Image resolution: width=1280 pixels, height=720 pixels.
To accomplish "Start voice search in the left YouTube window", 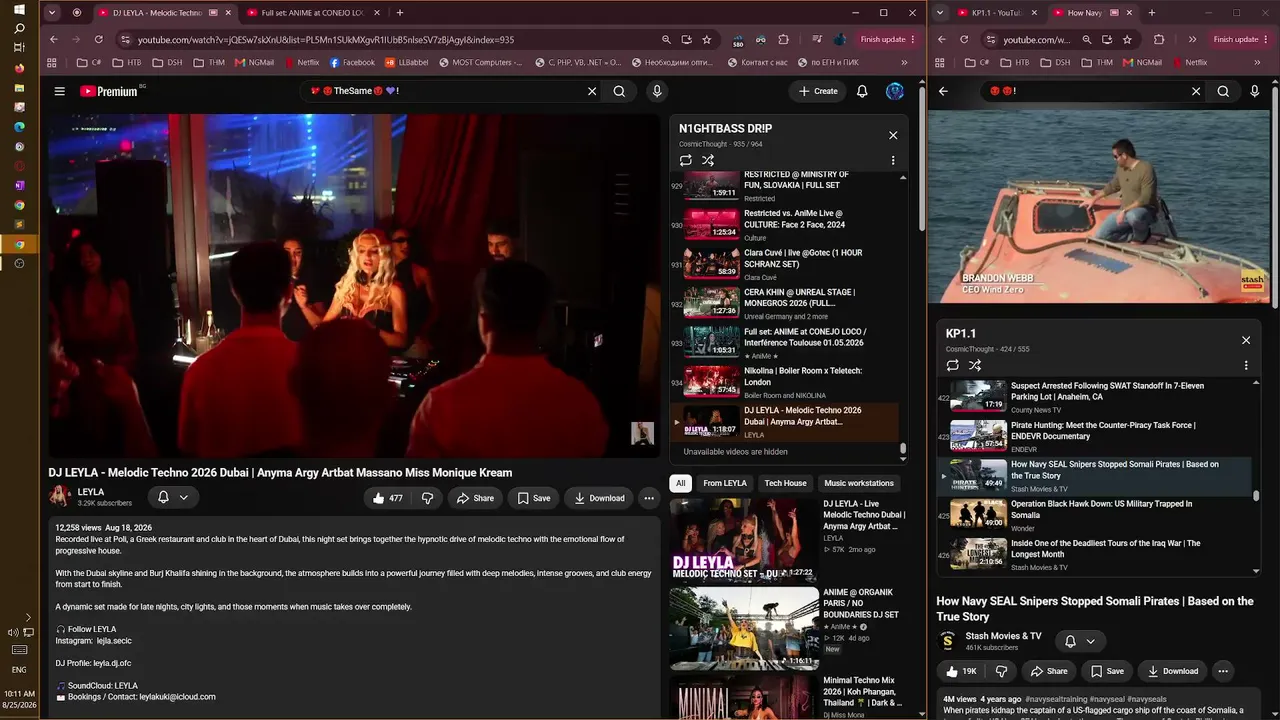I will 657,91.
